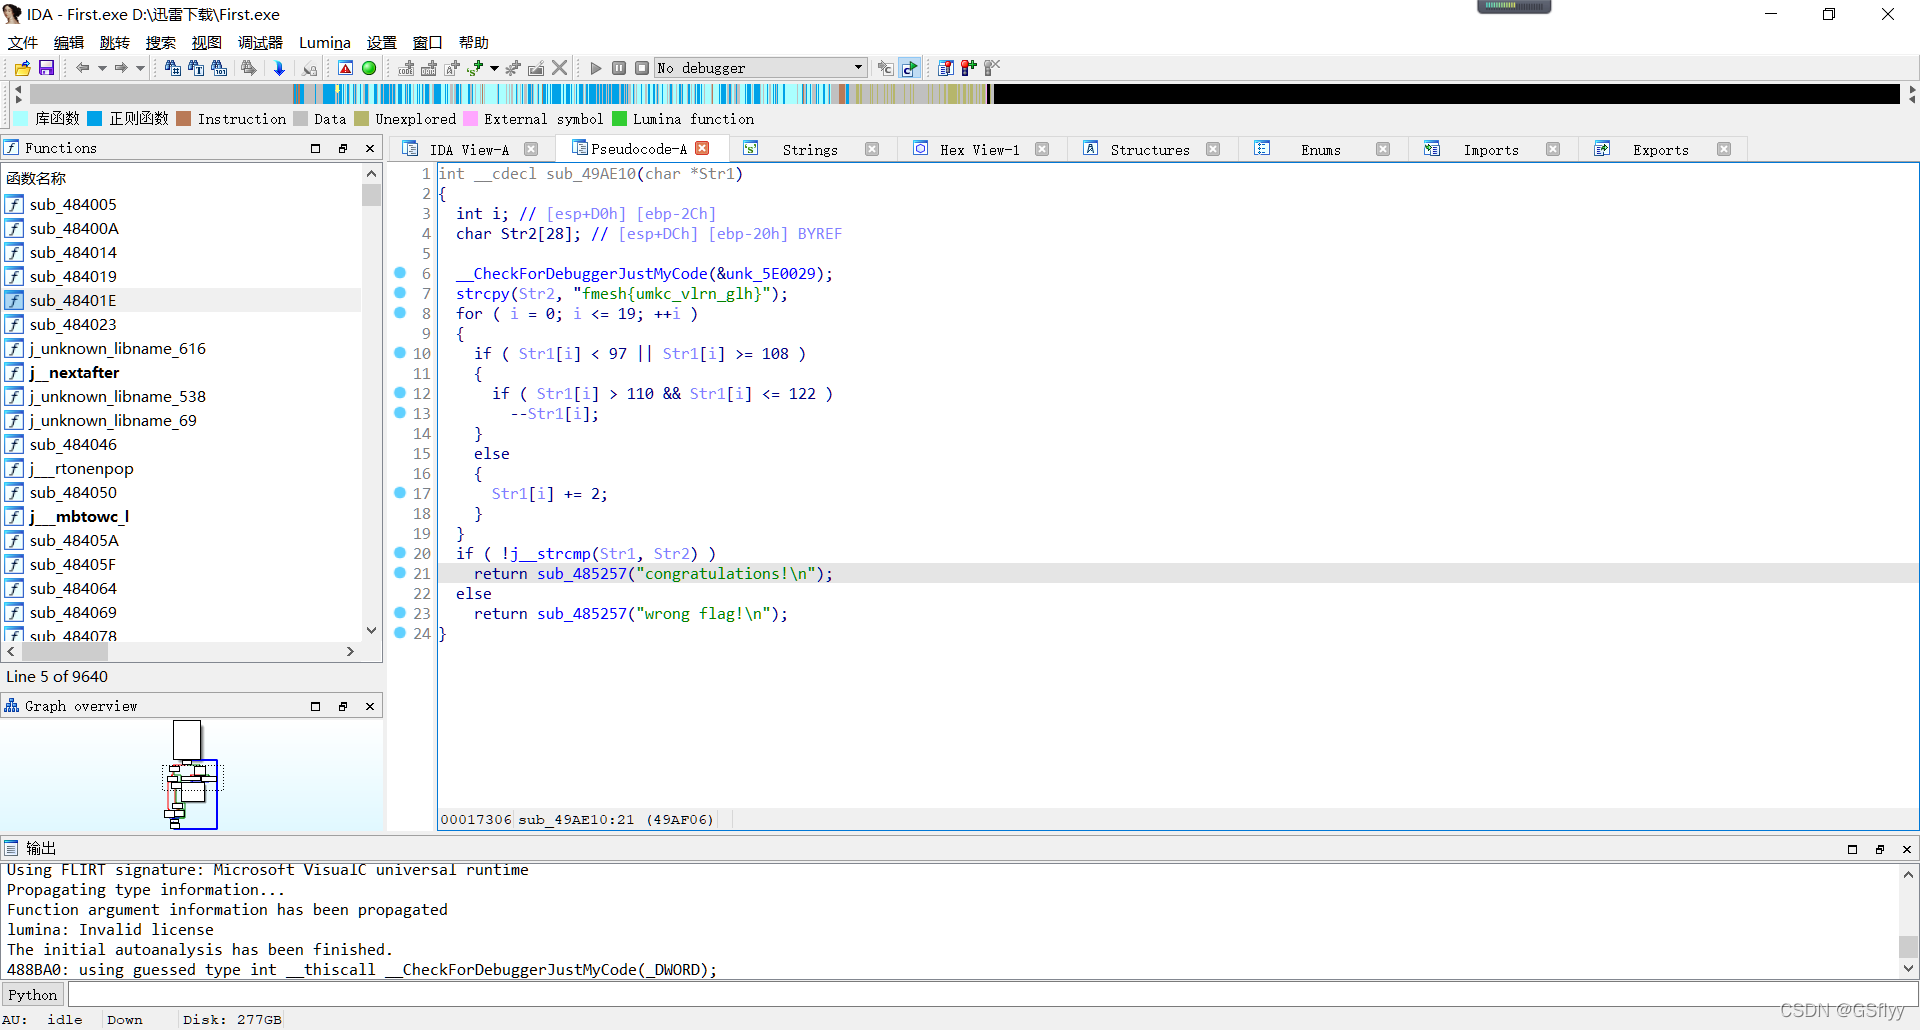The width and height of the screenshot is (1920, 1030).
Task: Click the Python console label button
Action: (33, 995)
